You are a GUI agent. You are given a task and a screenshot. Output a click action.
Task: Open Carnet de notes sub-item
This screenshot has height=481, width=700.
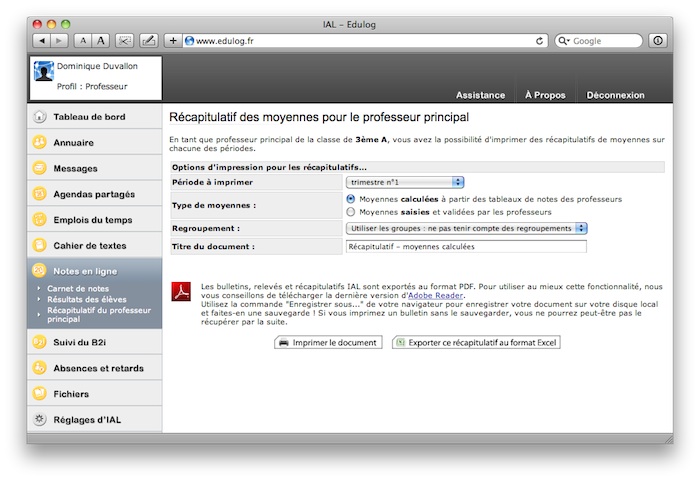(78, 288)
